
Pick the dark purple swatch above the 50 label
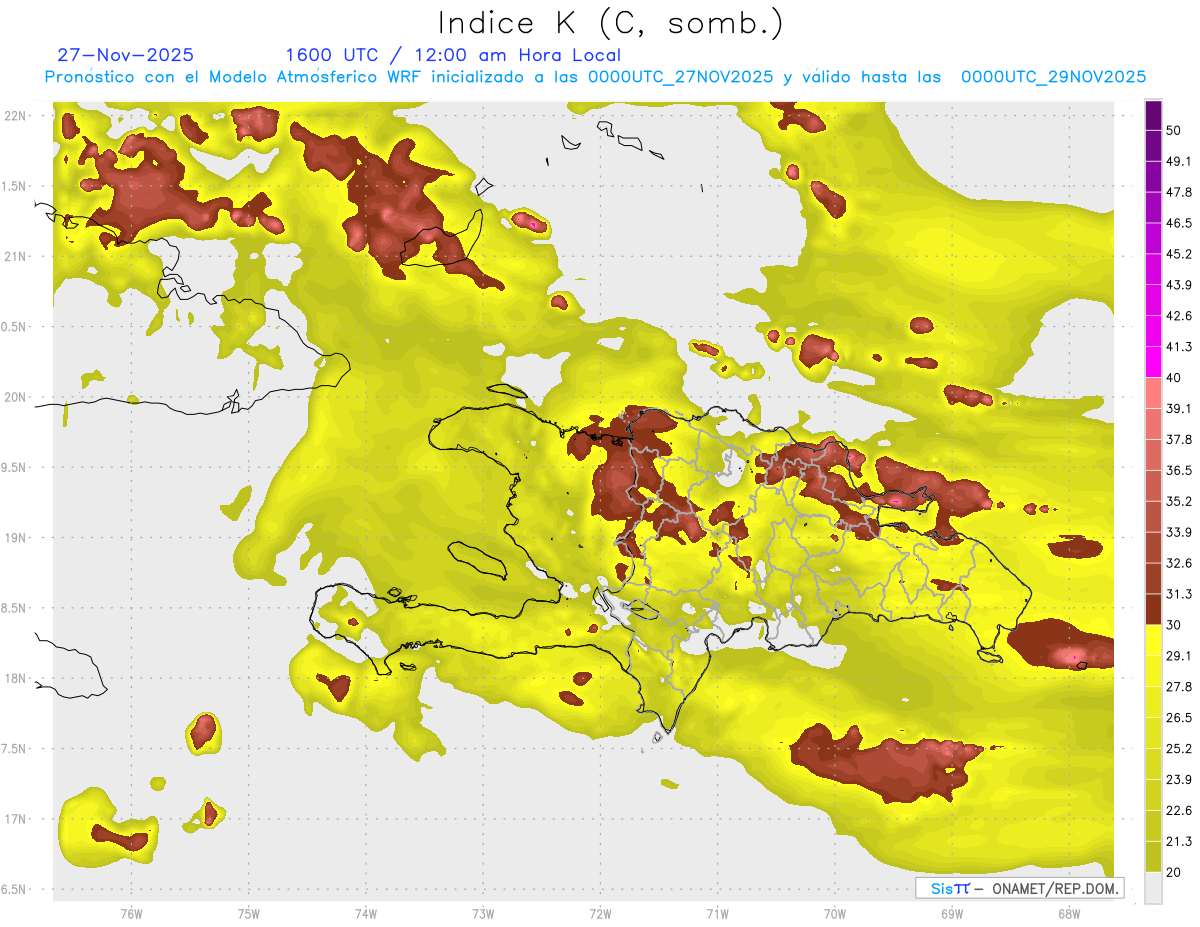pos(1153,115)
